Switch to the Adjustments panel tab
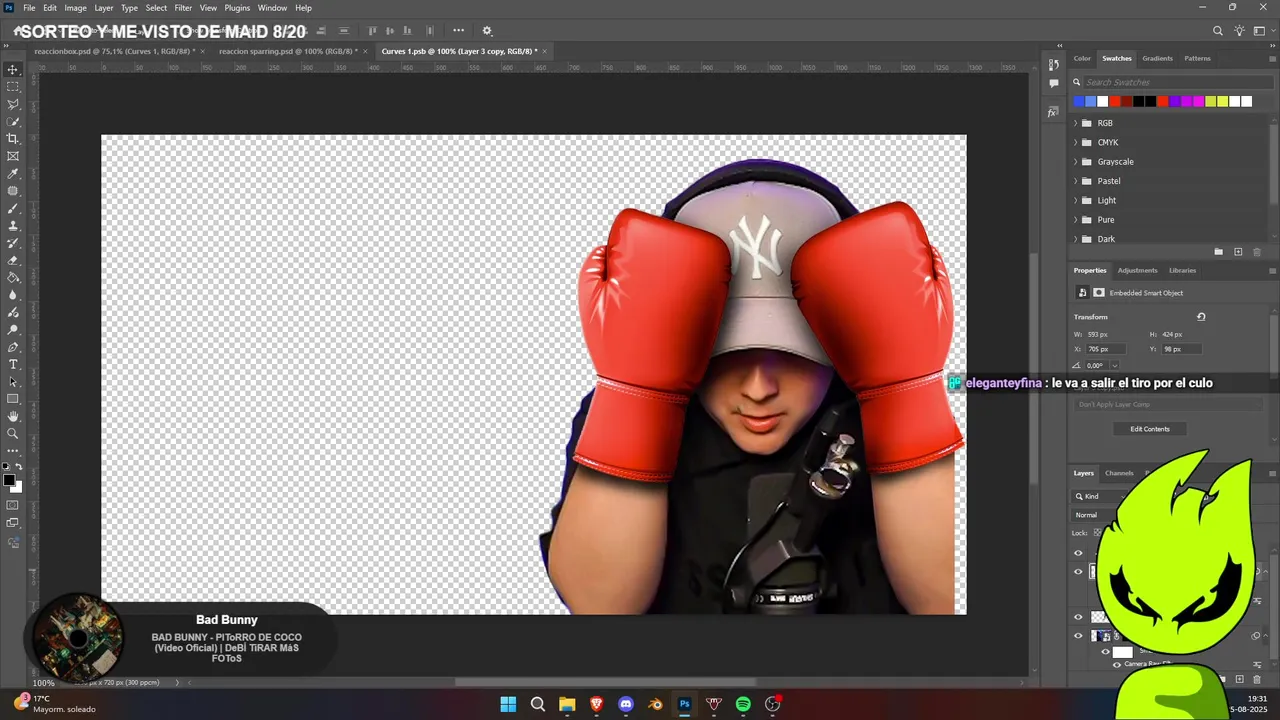This screenshot has width=1280, height=720. 1137,270
